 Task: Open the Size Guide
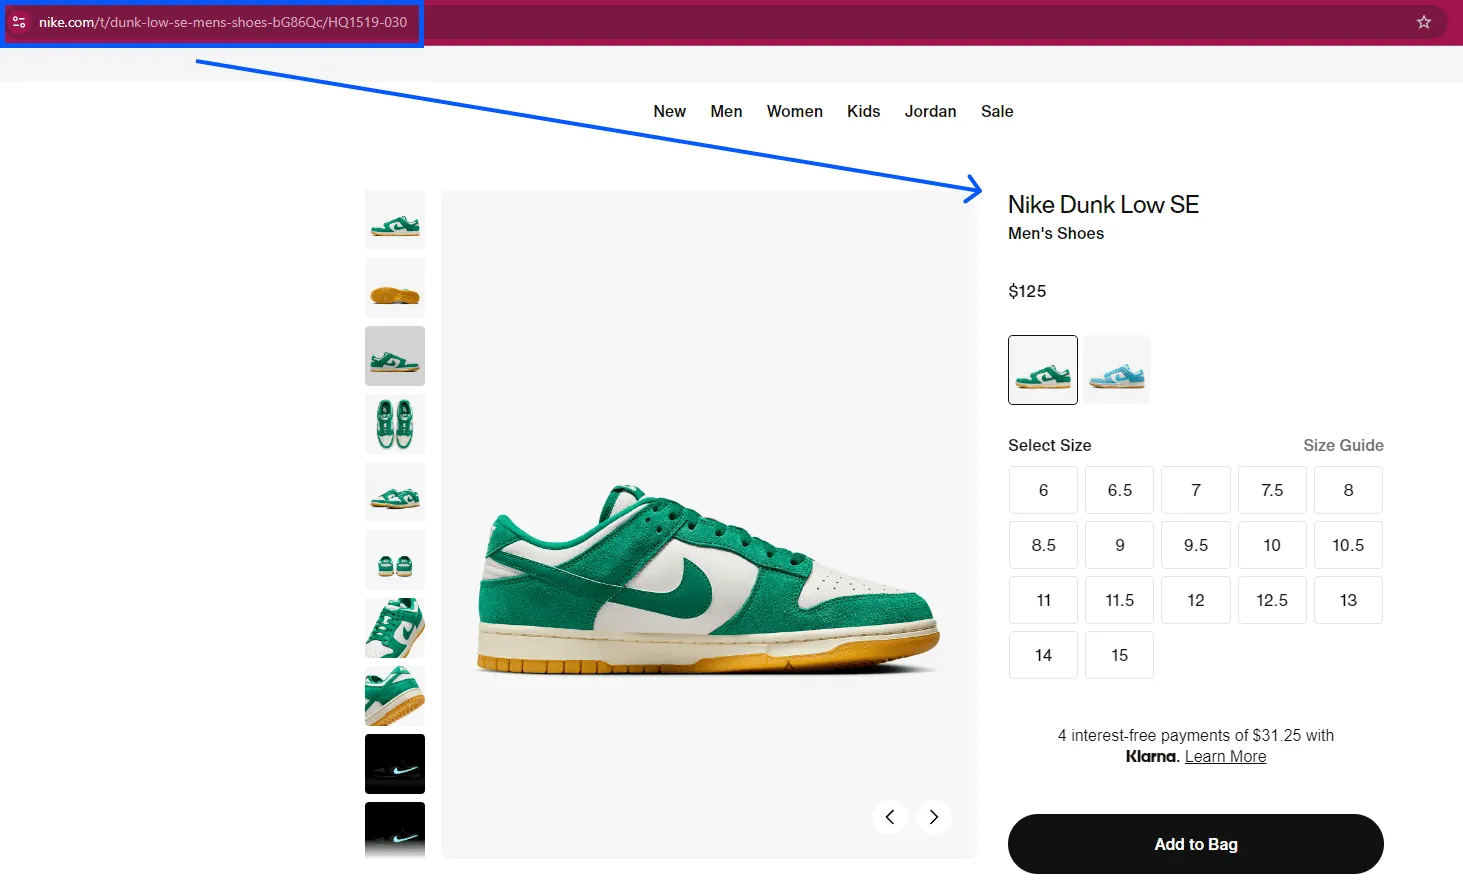coord(1343,445)
